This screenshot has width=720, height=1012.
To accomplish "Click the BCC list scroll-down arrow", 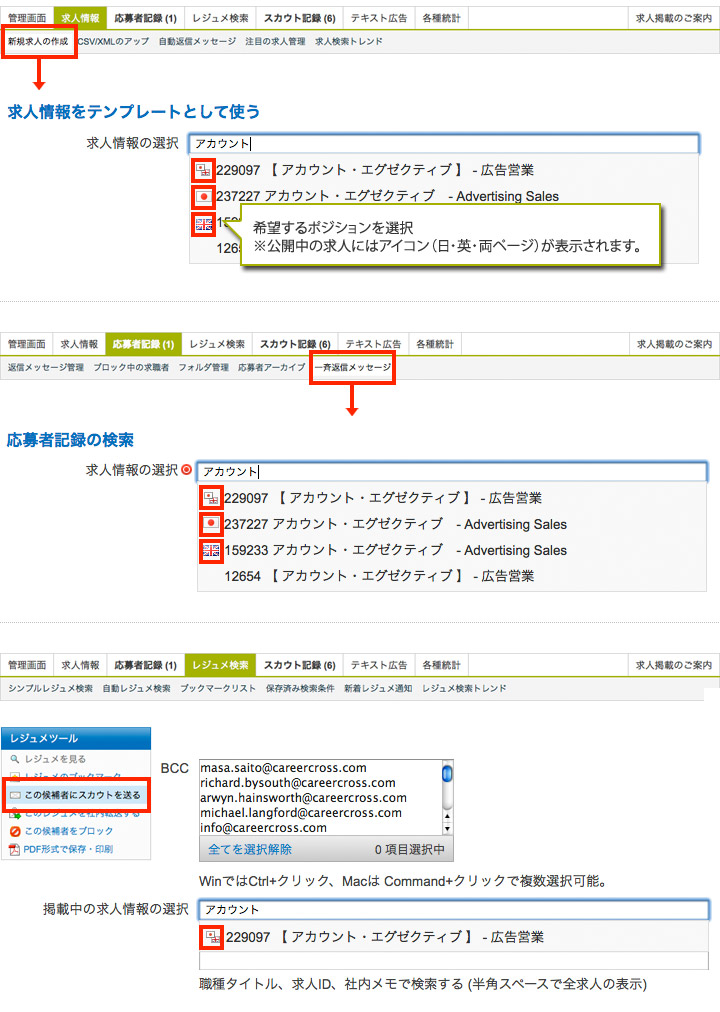I will 447,828.
